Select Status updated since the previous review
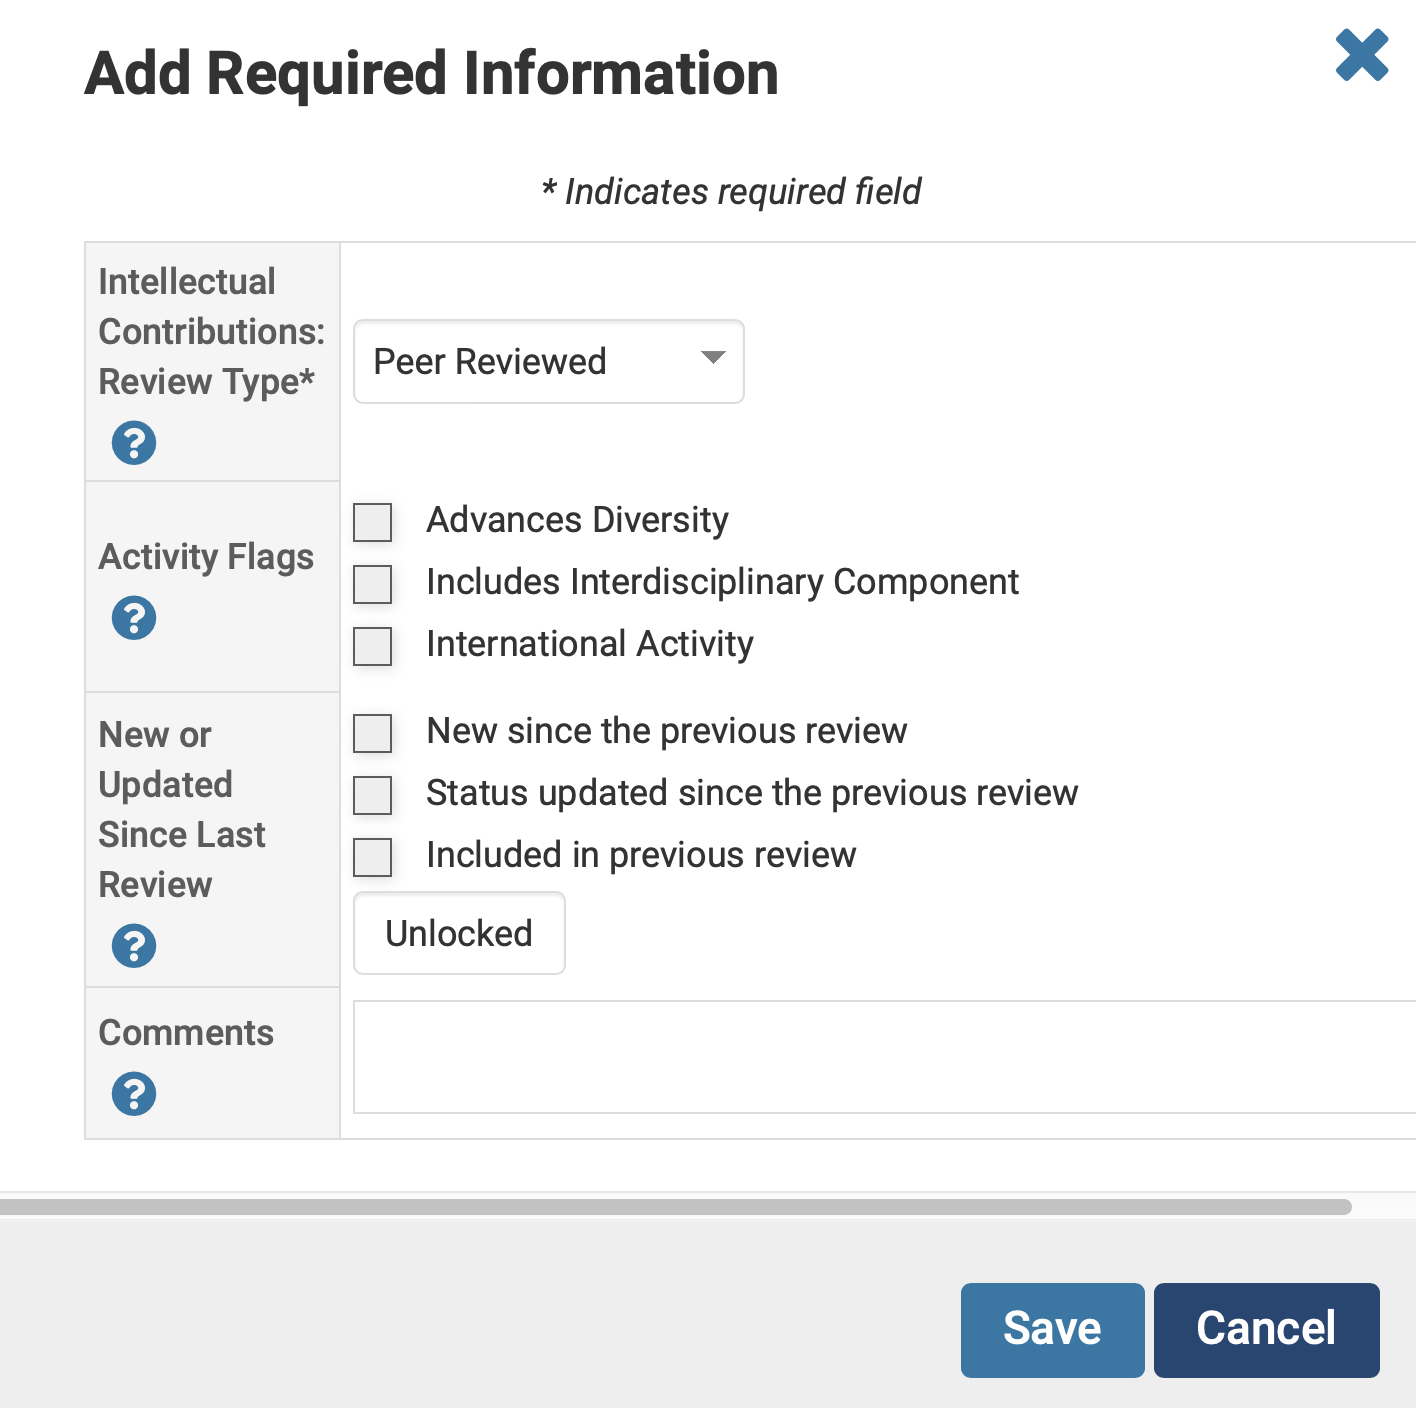Screen dimensions: 1416x1408 (x=373, y=795)
